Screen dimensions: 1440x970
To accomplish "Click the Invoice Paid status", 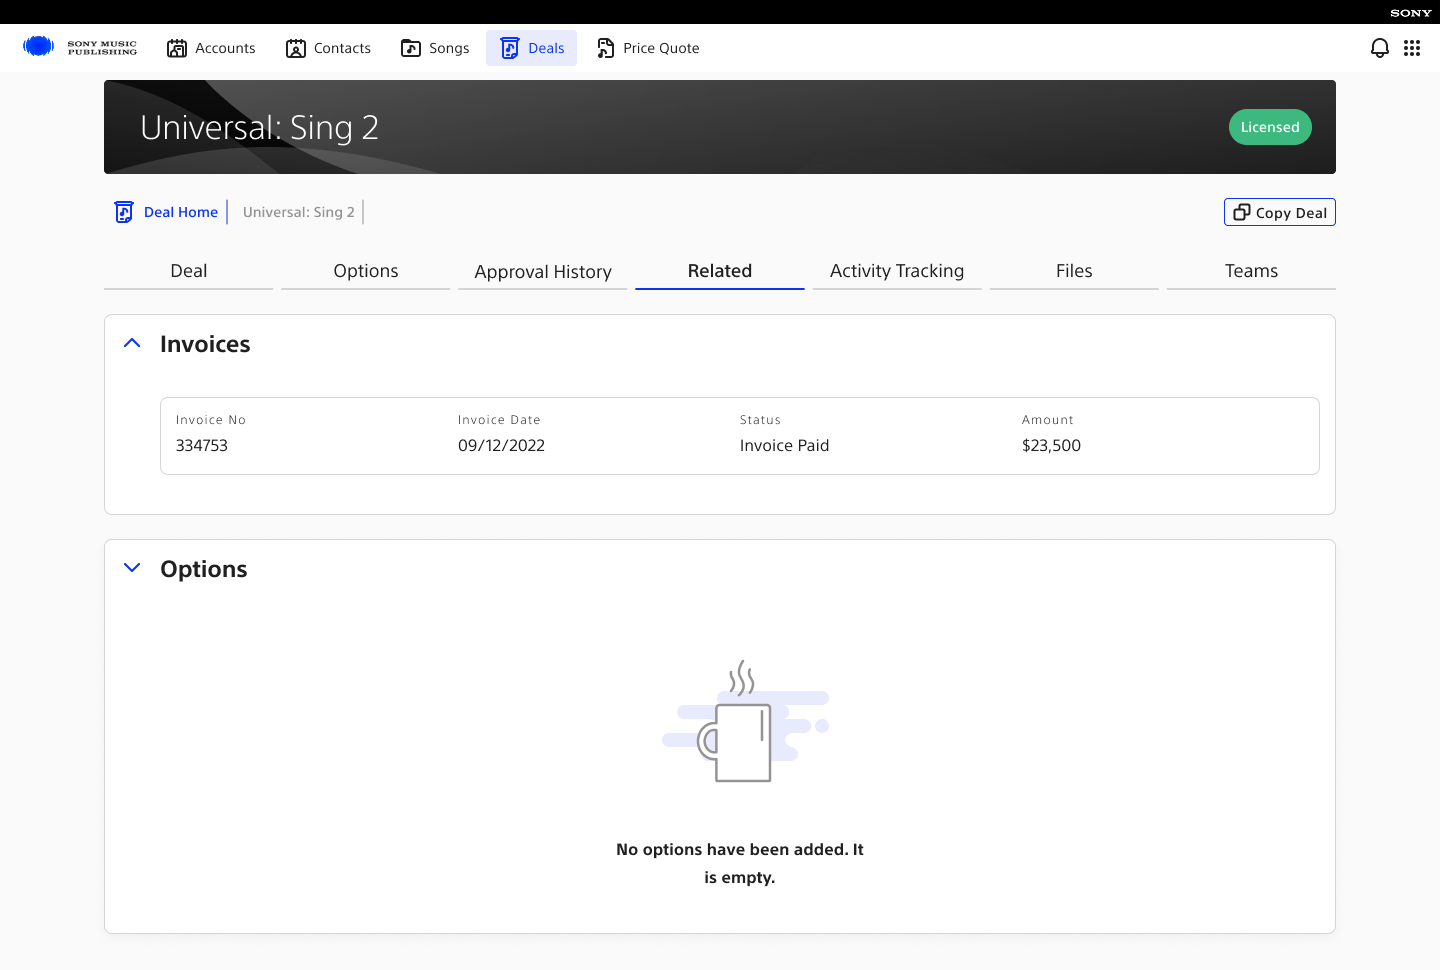I will click(x=785, y=446).
